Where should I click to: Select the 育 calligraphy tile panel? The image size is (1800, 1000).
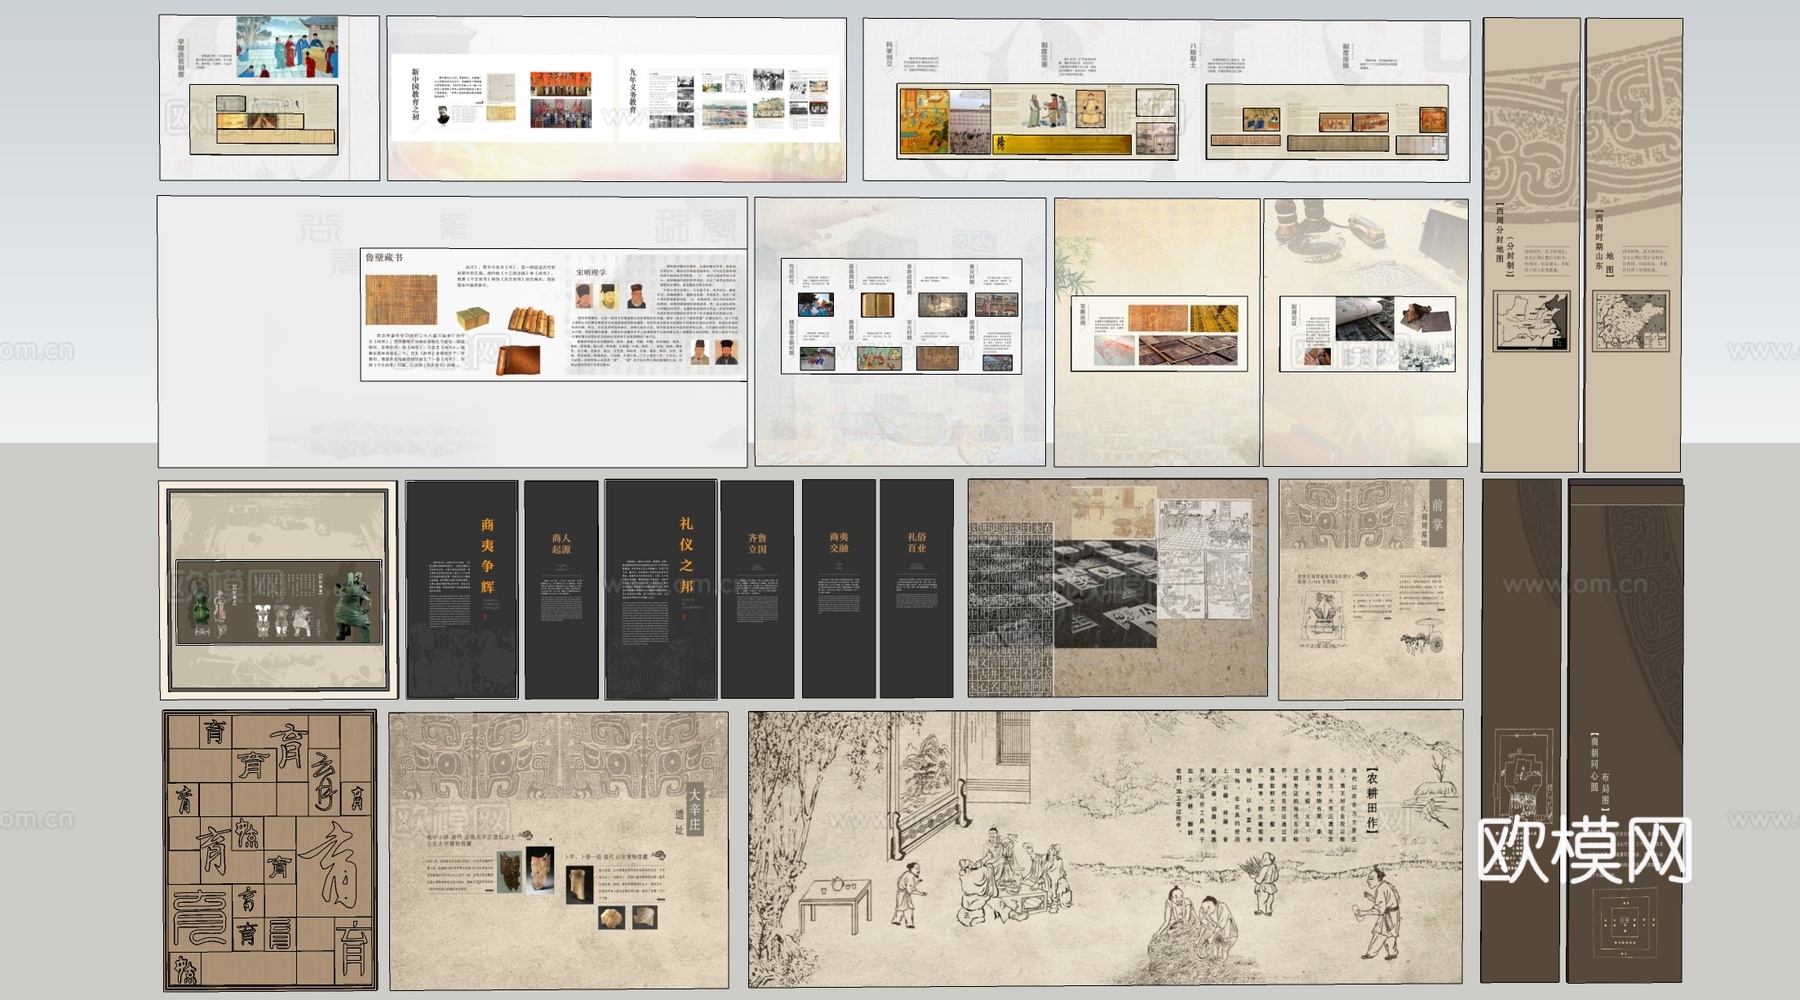(270, 850)
